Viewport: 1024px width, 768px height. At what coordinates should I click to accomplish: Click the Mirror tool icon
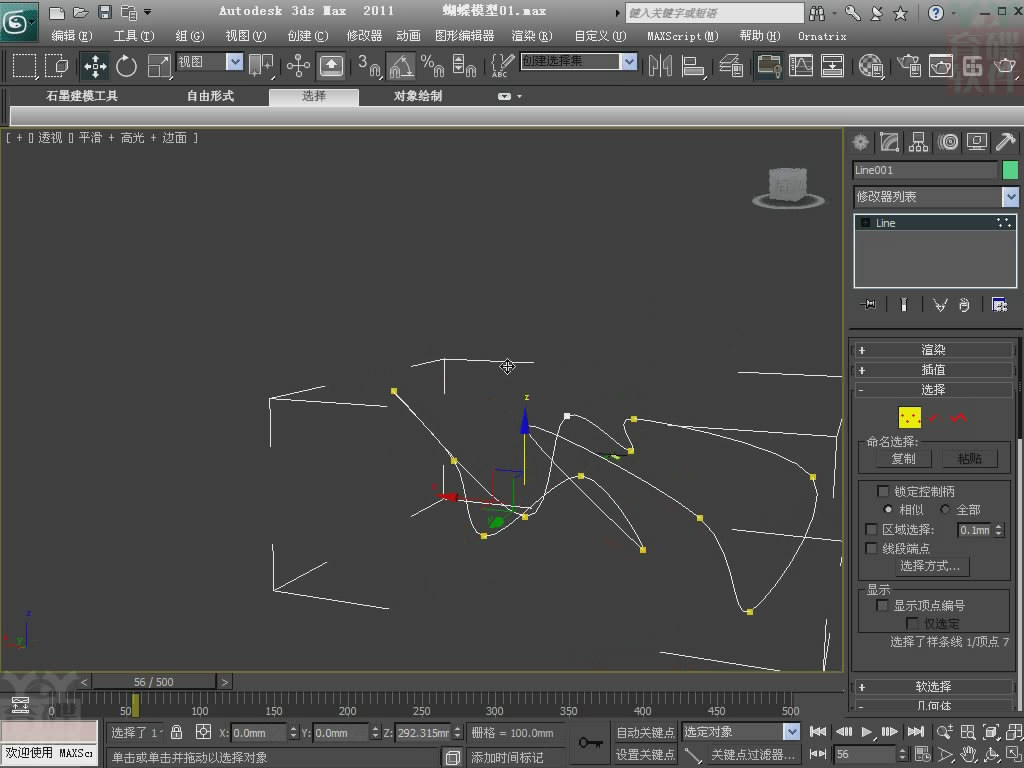(660, 66)
